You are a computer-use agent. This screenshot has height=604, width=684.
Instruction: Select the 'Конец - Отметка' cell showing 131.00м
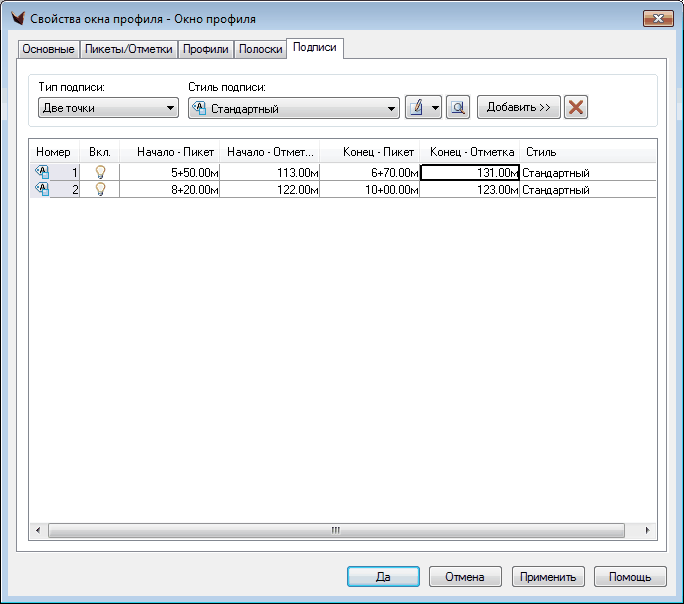pyautogui.click(x=469, y=172)
